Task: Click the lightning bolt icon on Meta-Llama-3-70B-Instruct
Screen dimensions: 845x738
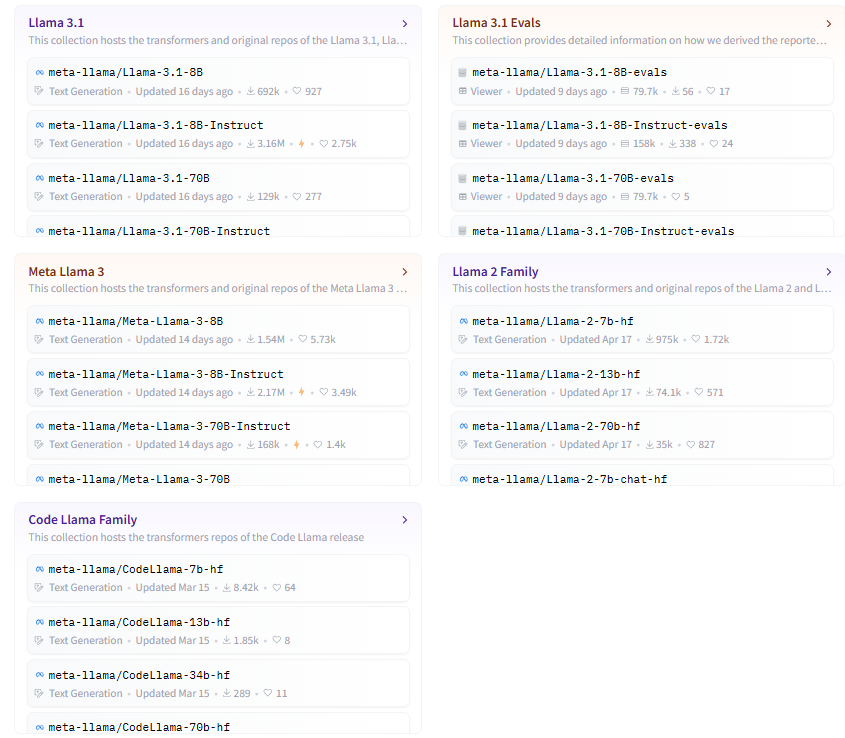Action: tap(296, 445)
